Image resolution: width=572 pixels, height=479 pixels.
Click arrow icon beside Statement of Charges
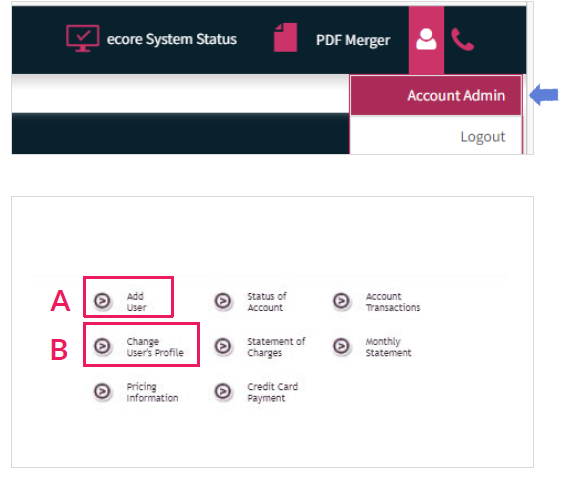[x=223, y=346]
